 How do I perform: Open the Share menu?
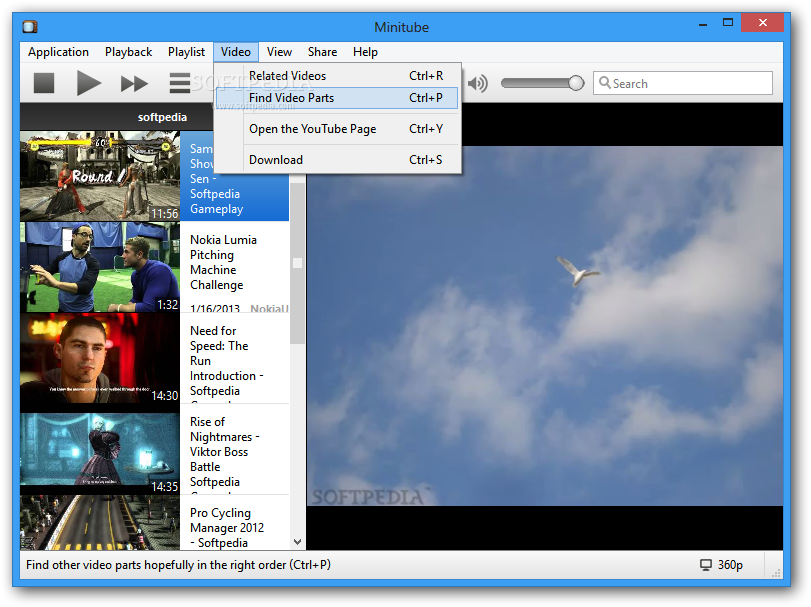click(x=322, y=52)
